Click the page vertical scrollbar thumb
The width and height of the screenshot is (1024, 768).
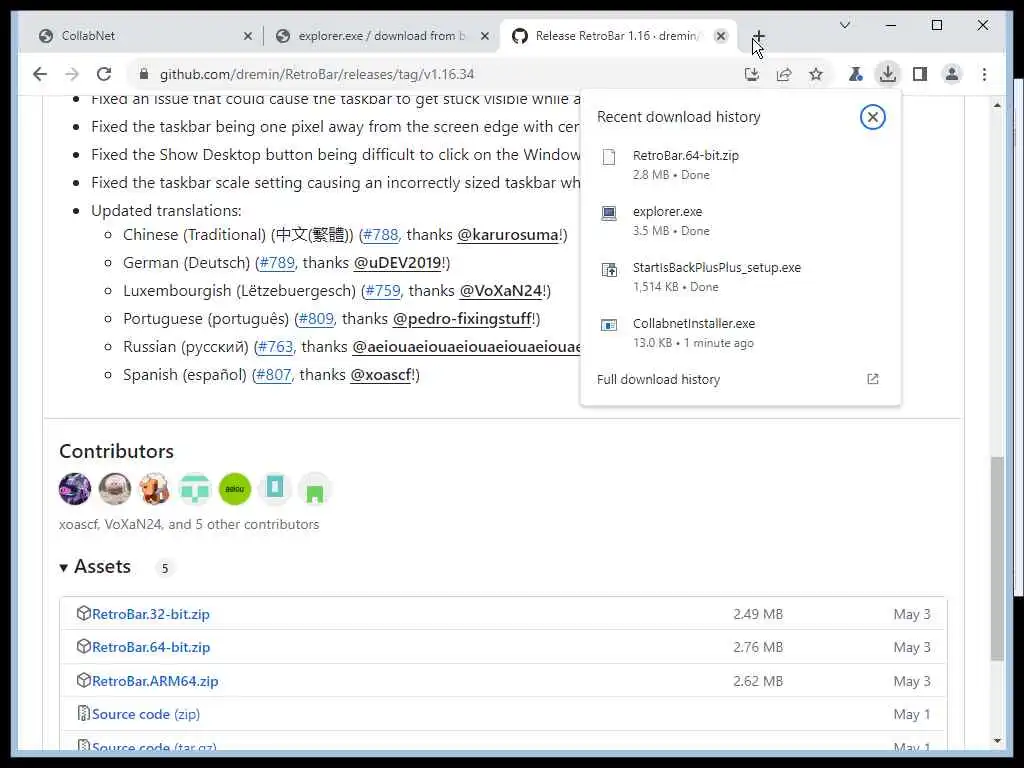[x=997, y=558]
